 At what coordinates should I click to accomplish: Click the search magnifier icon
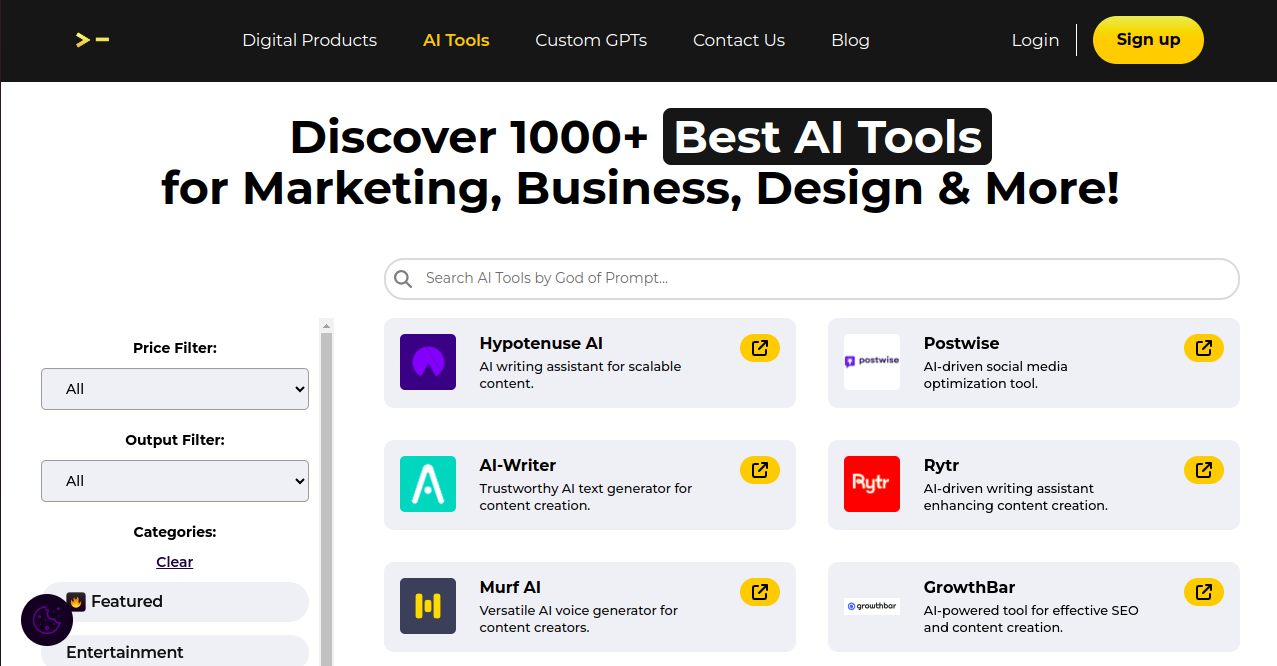(403, 279)
